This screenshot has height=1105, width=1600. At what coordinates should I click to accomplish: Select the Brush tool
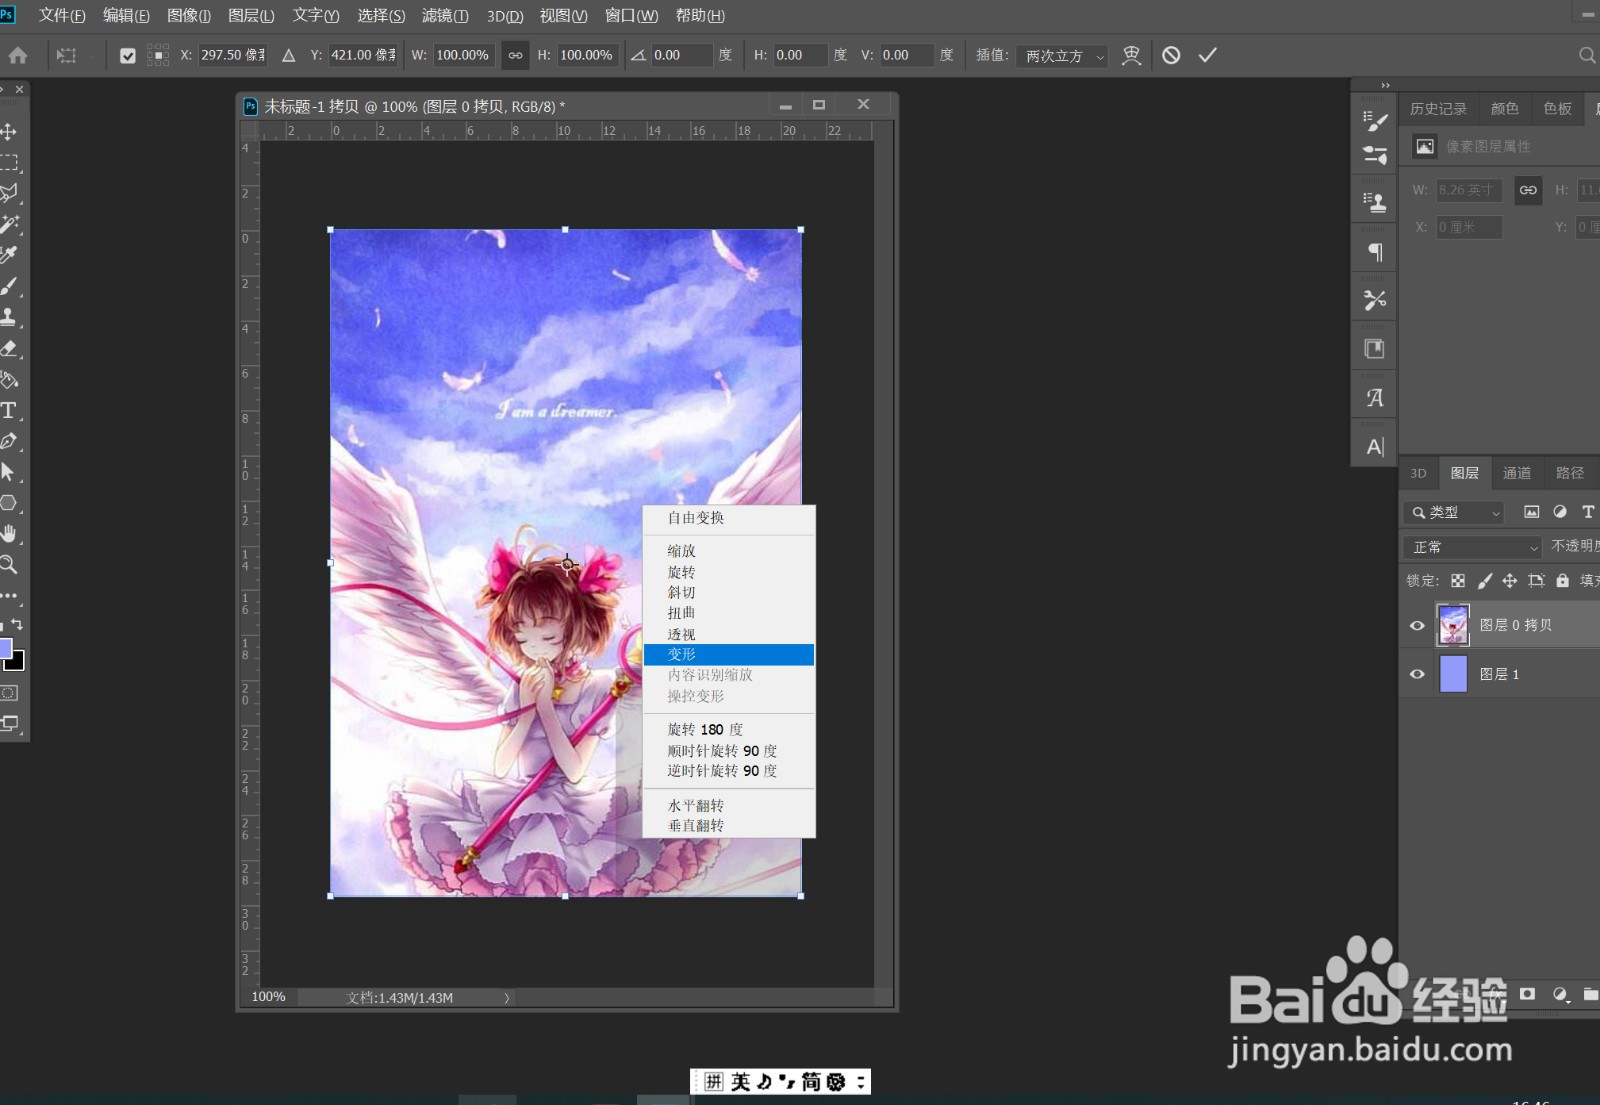point(9,286)
